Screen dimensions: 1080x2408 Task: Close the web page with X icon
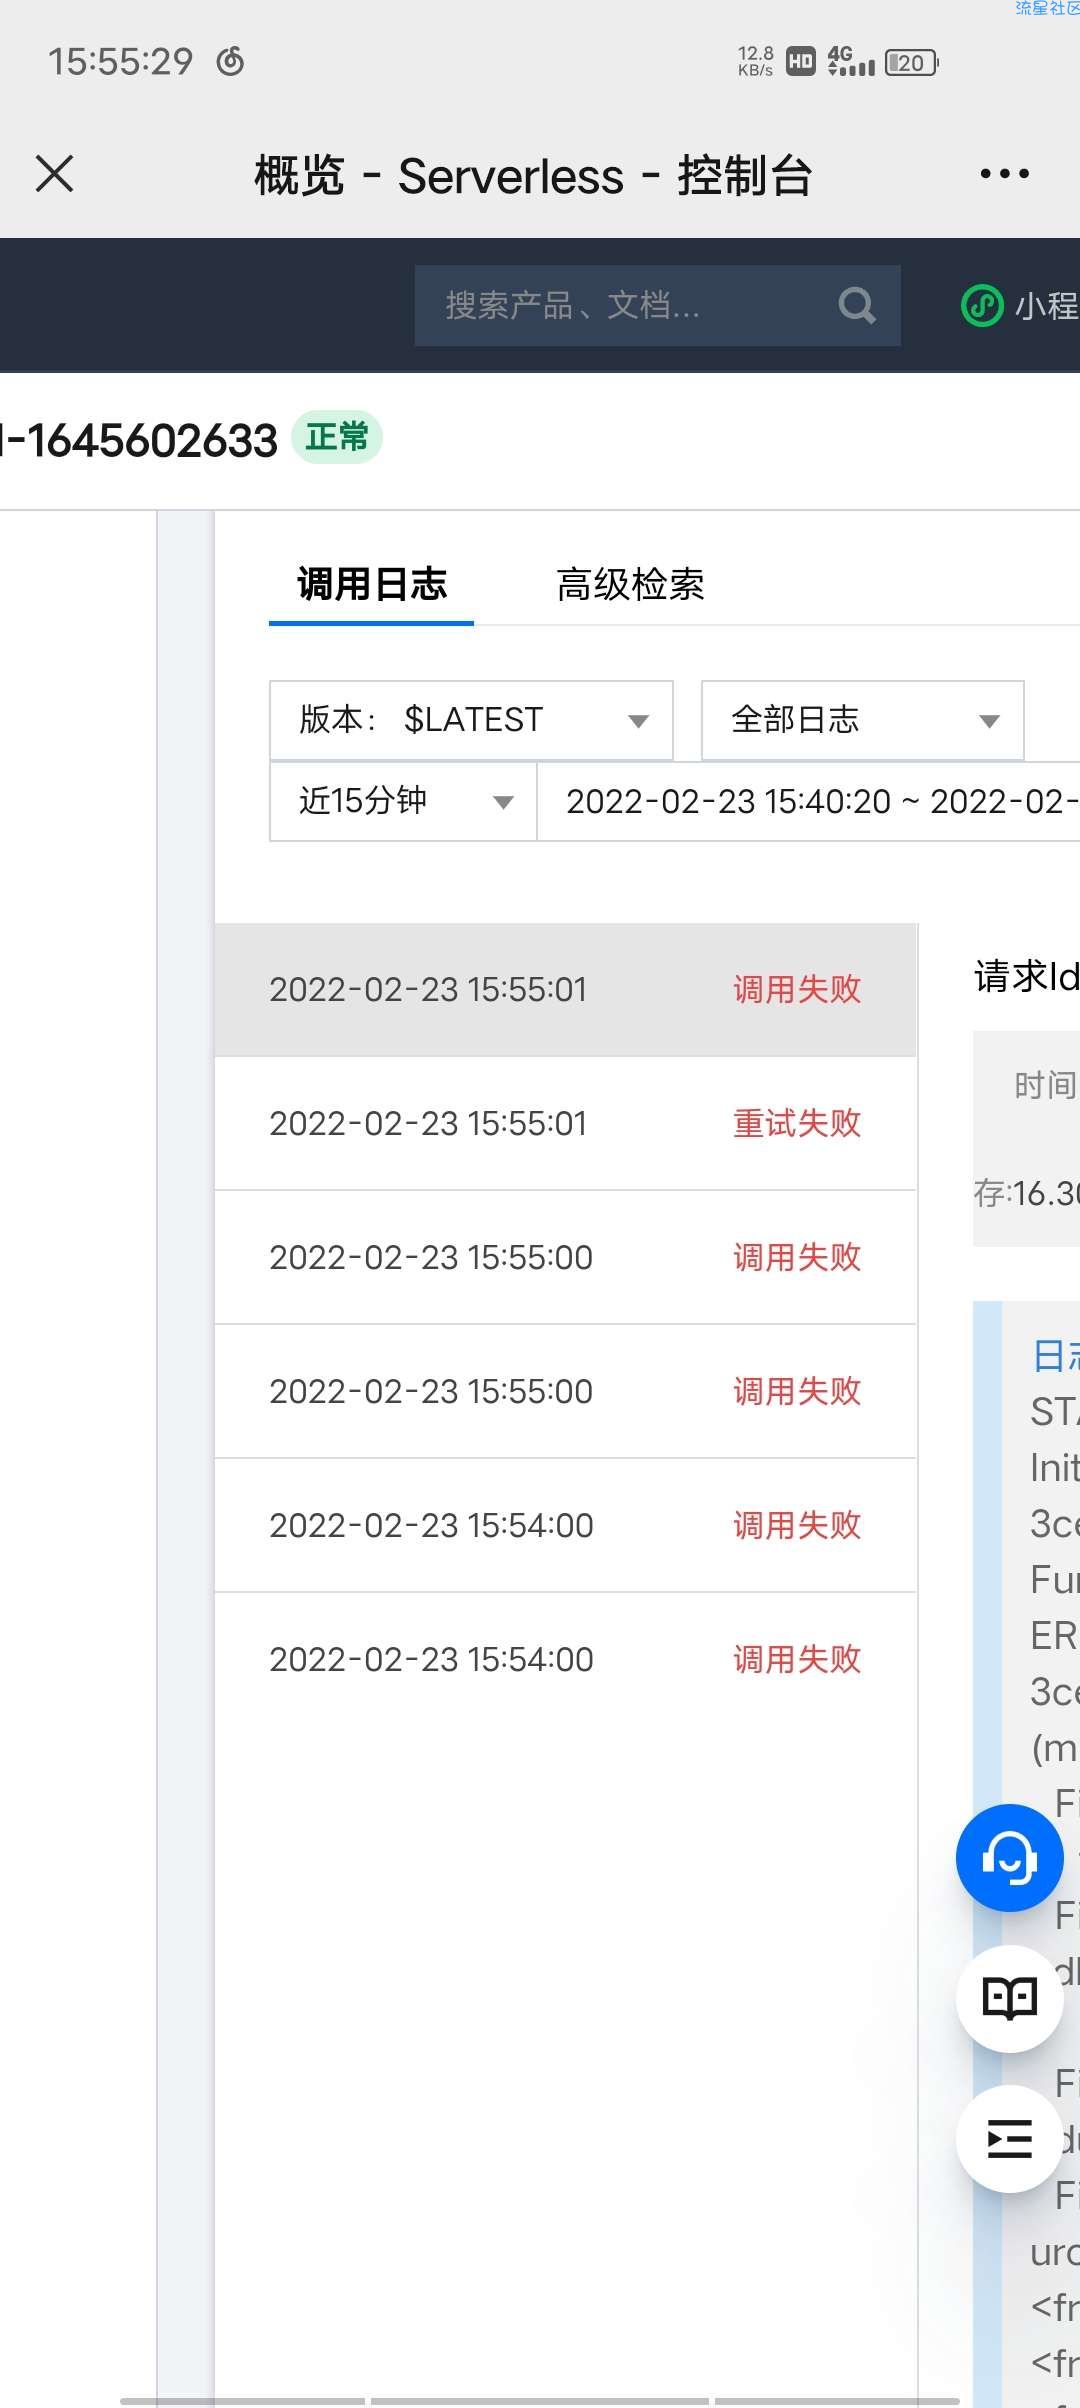54,174
